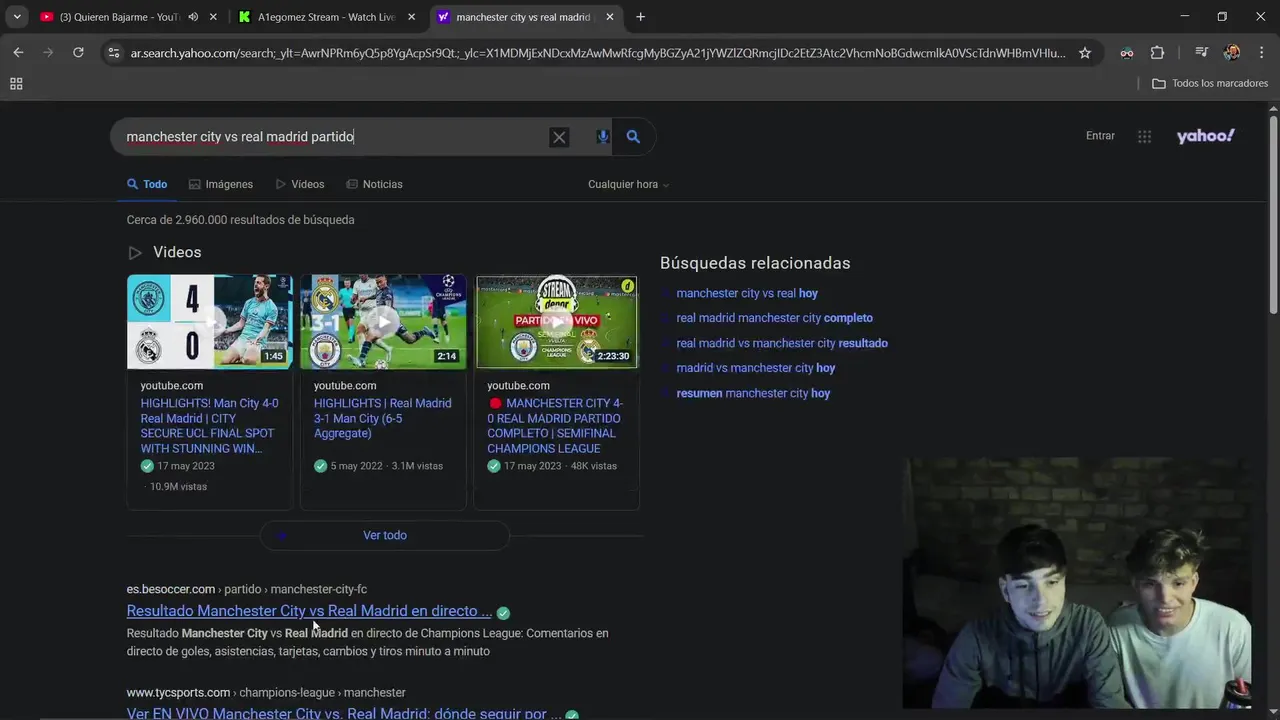Go to Yahoo home via logo
This screenshot has height=720, width=1280.
pyautogui.click(x=1205, y=136)
